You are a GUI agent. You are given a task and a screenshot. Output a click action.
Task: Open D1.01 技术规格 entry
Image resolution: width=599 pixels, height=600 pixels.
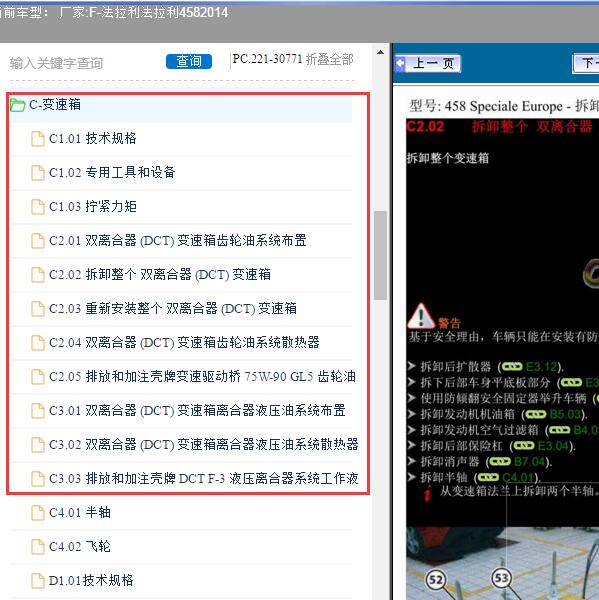91,580
